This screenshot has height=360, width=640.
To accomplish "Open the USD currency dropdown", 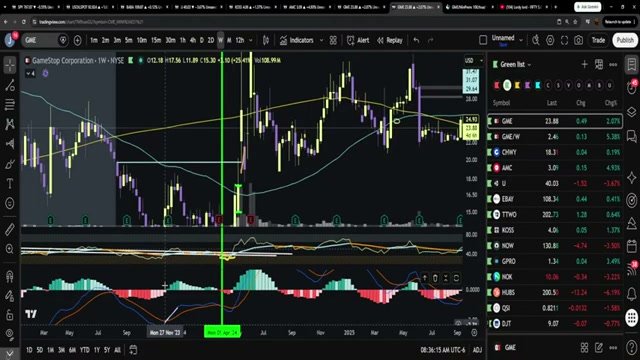I will click(x=473, y=60).
